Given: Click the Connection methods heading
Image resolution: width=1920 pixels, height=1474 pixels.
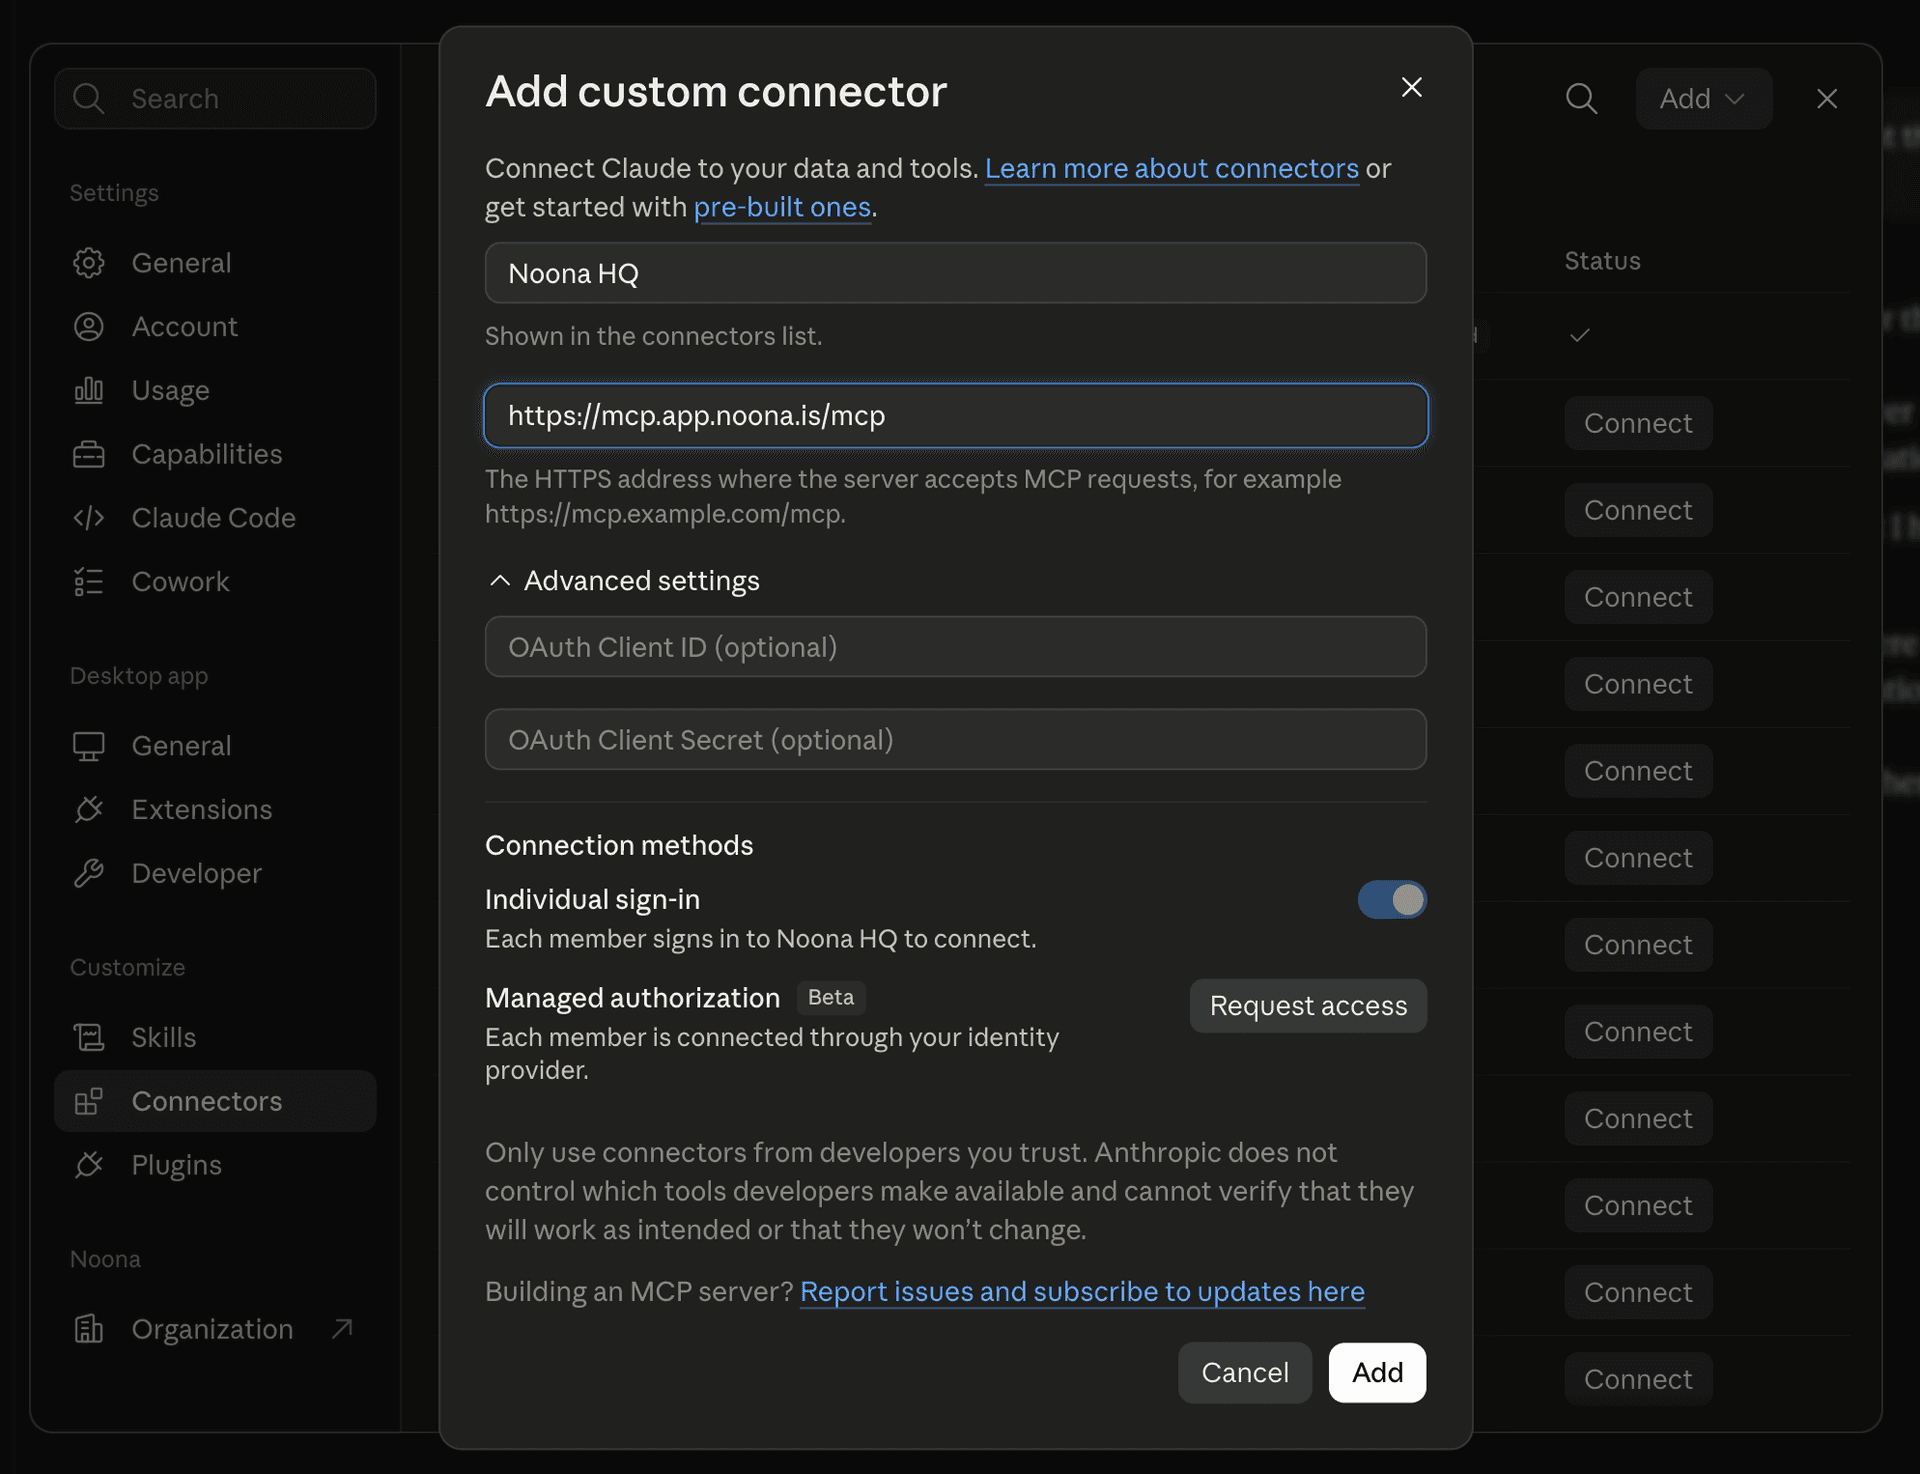Looking at the screenshot, I should click(619, 845).
